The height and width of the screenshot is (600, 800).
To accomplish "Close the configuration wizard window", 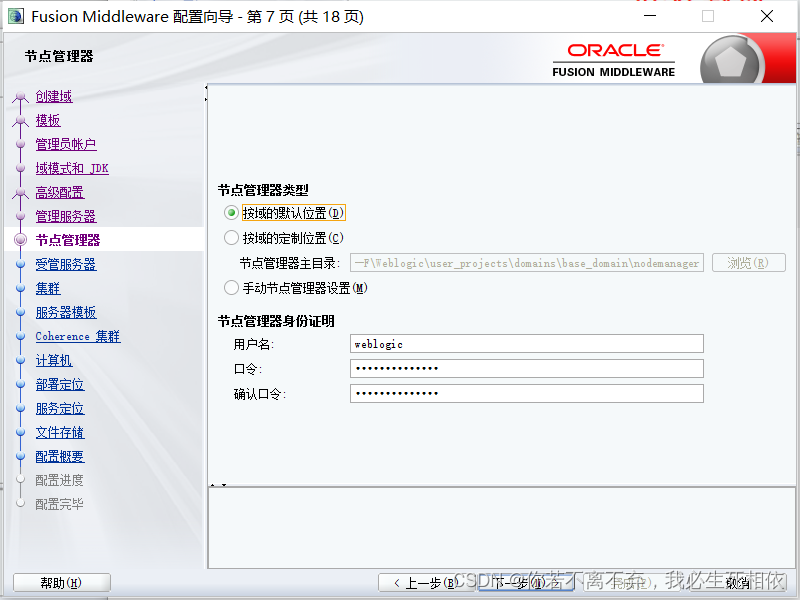I will coord(767,16).
